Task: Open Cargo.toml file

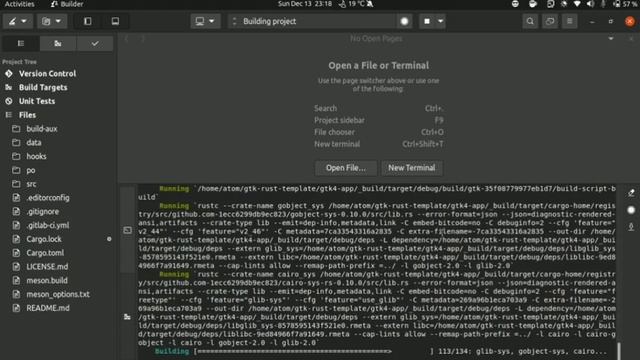Action: (45, 253)
